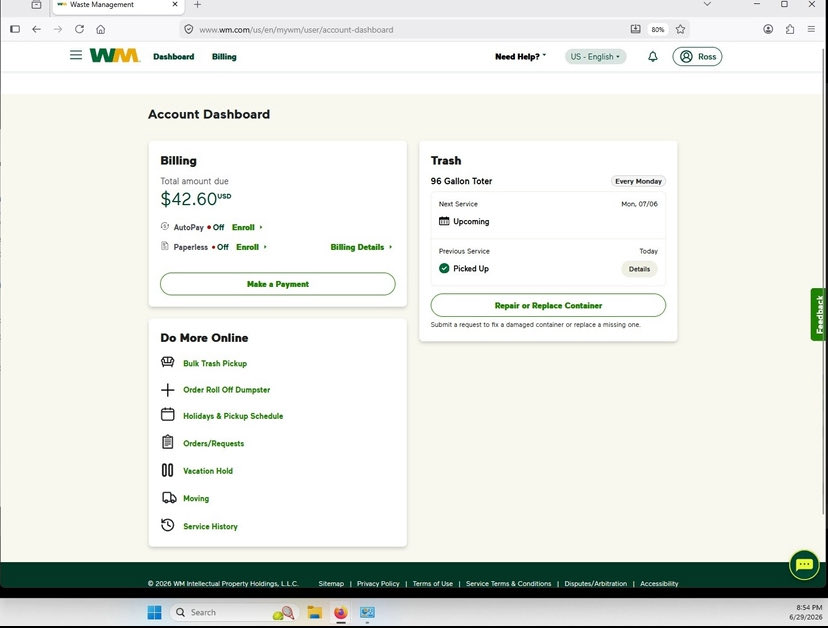This screenshot has width=828, height=628.
Task: Open Billing Details
Action: 361,247
